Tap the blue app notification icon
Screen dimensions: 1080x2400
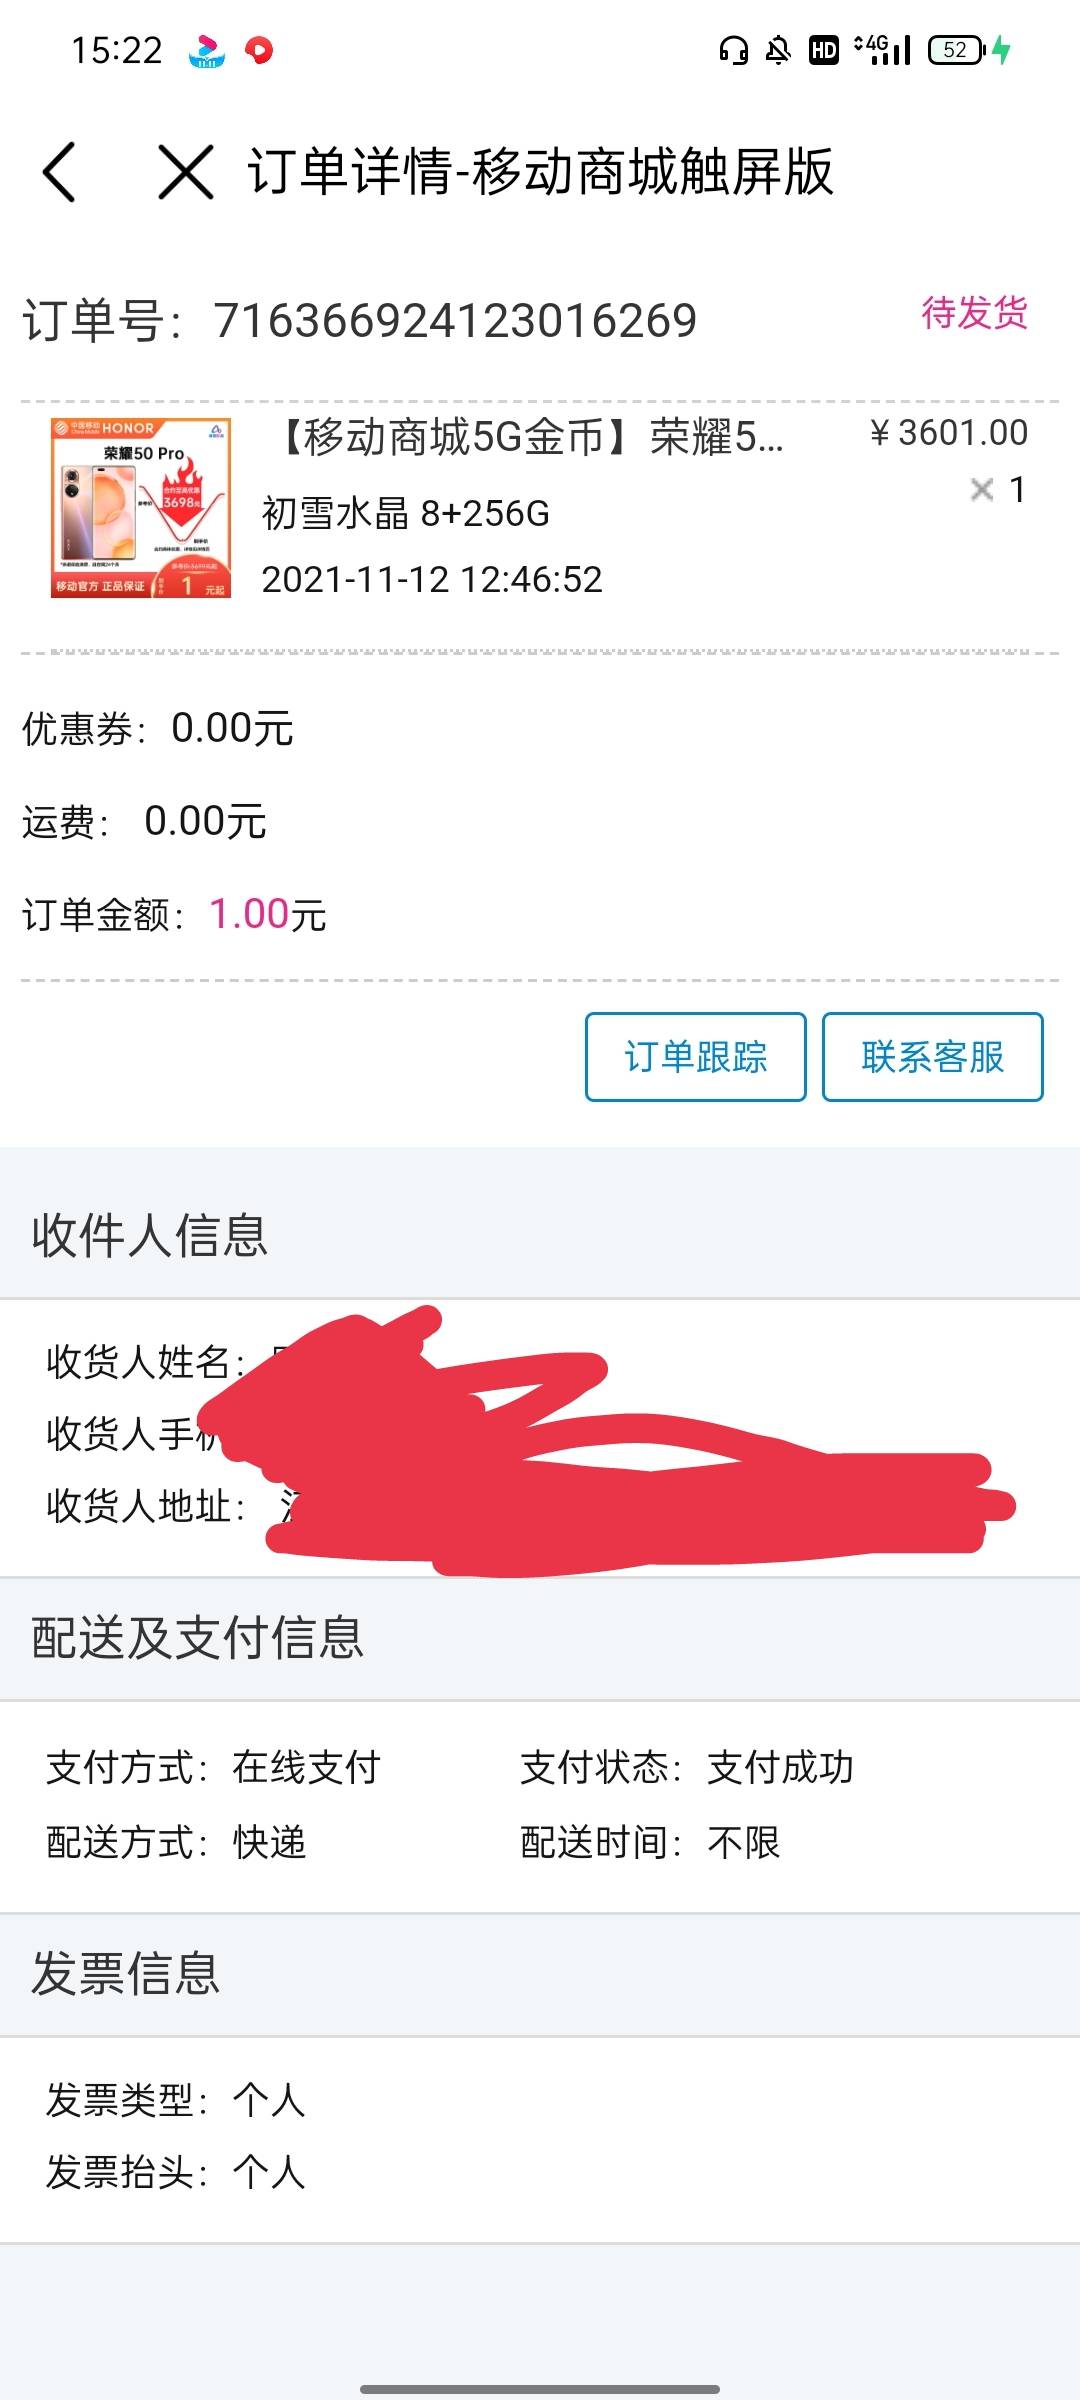207,50
